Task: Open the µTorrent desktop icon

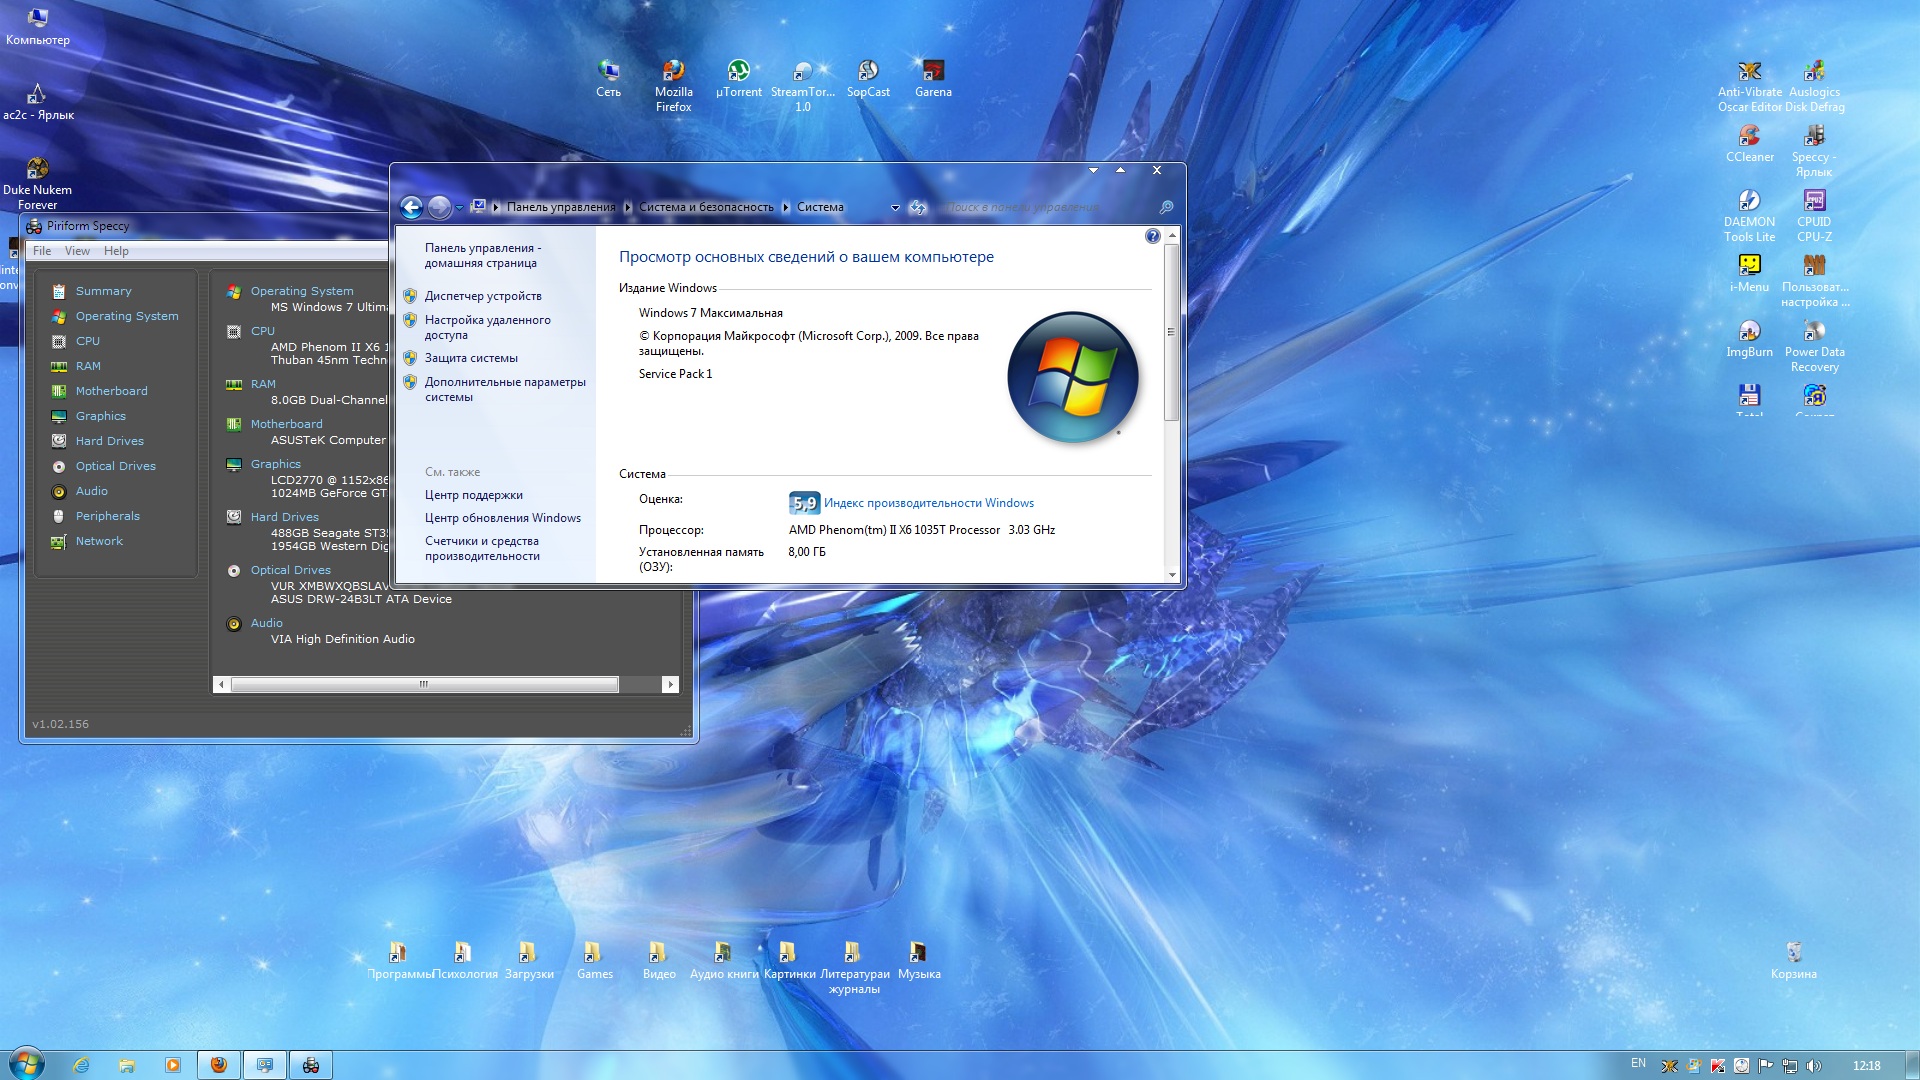Action: 738,71
